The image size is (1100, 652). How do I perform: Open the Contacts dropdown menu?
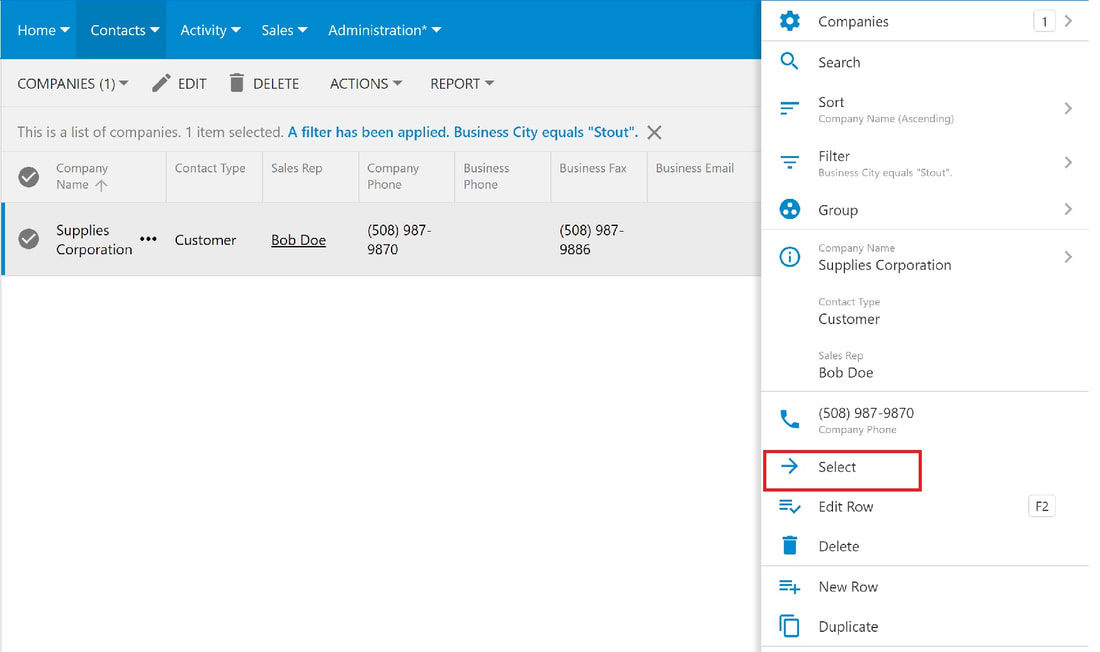pyautogui.click(x=124, y=30)
